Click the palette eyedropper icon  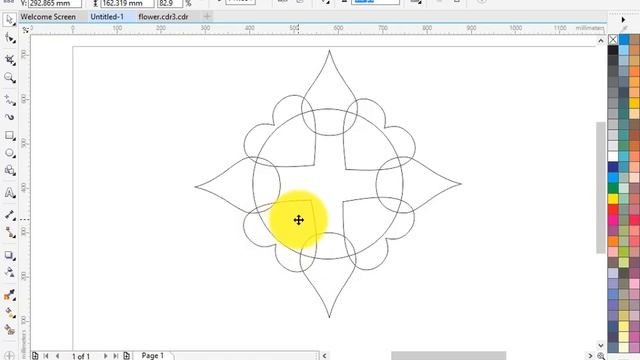pyautogui.click(x=624, y=28)
